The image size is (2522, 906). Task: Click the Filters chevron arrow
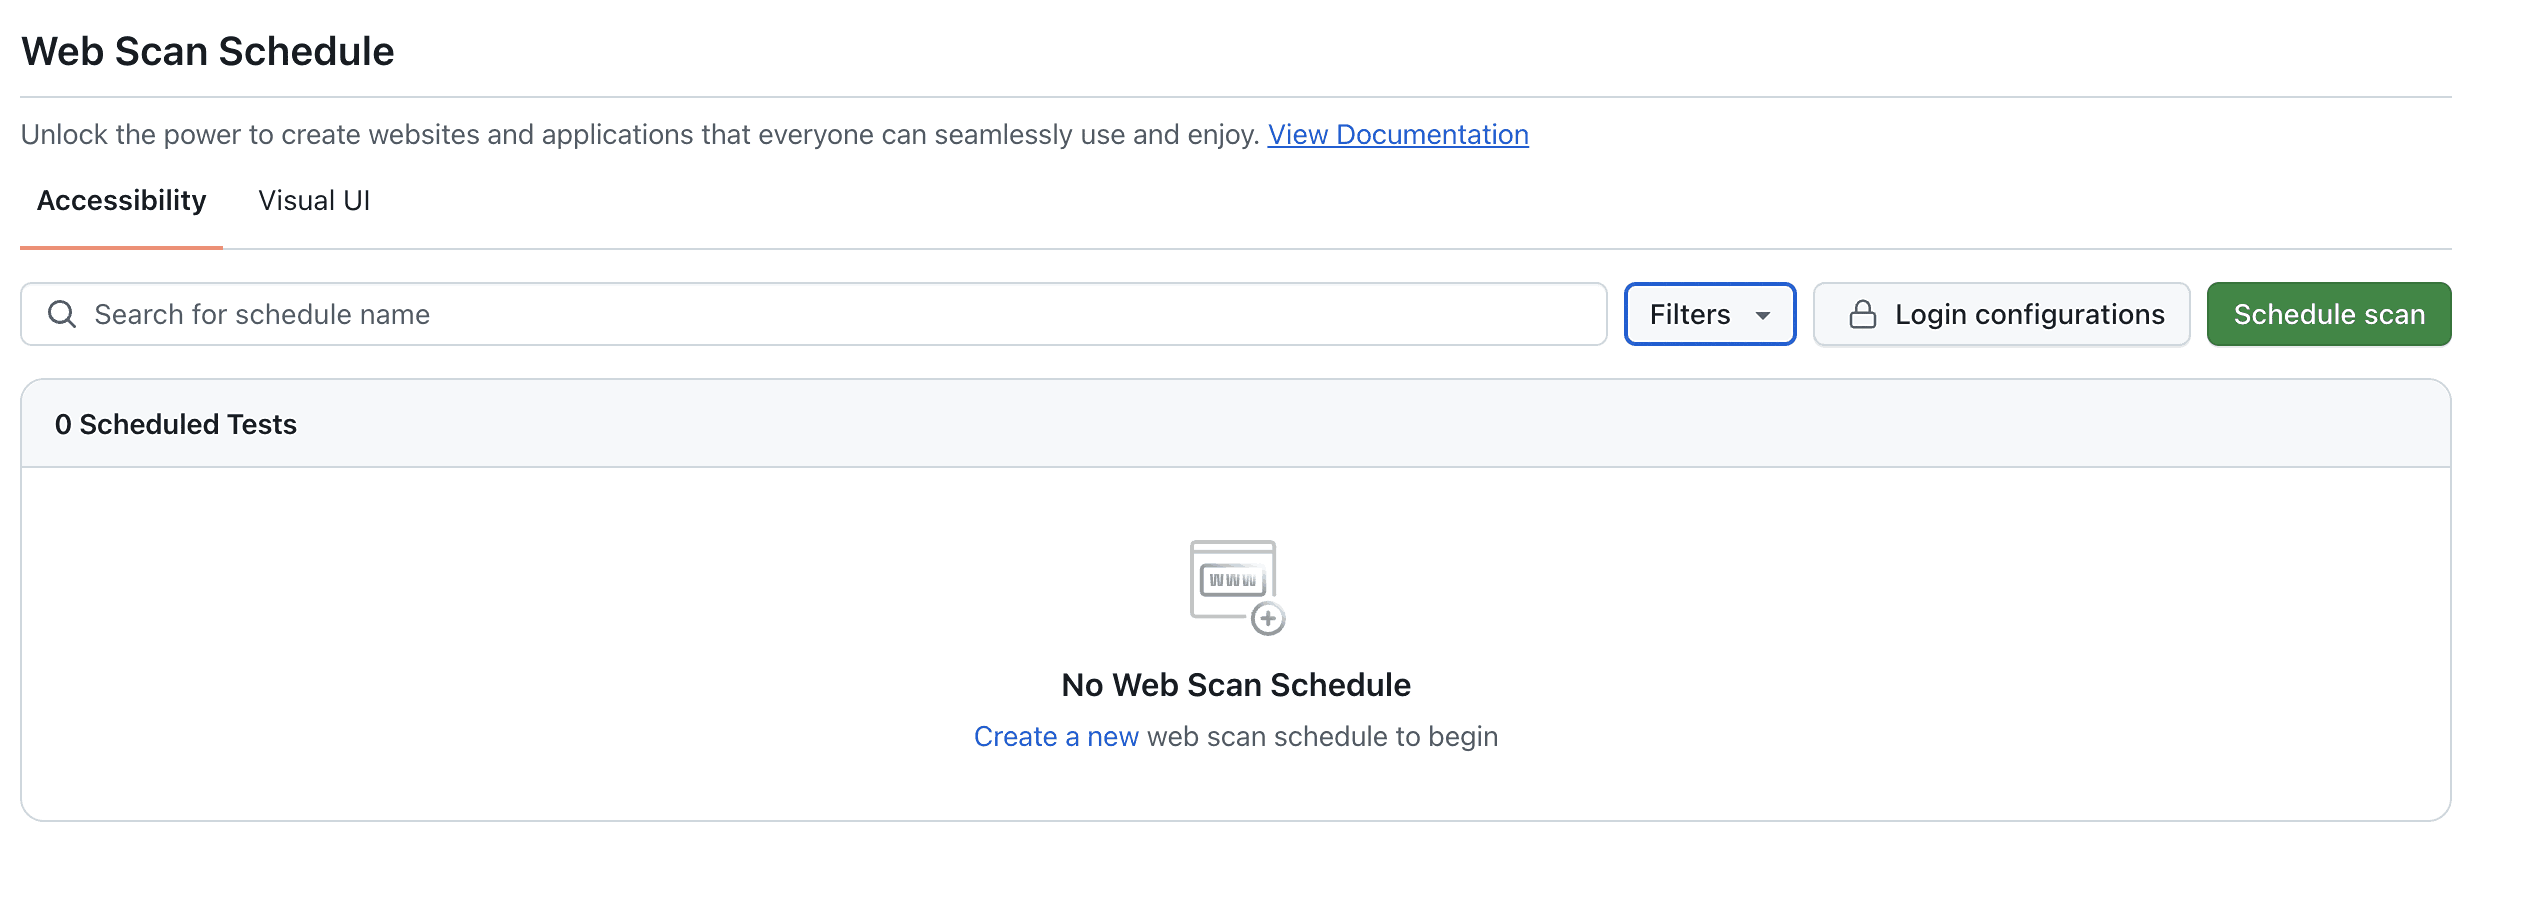[1763, 315]
